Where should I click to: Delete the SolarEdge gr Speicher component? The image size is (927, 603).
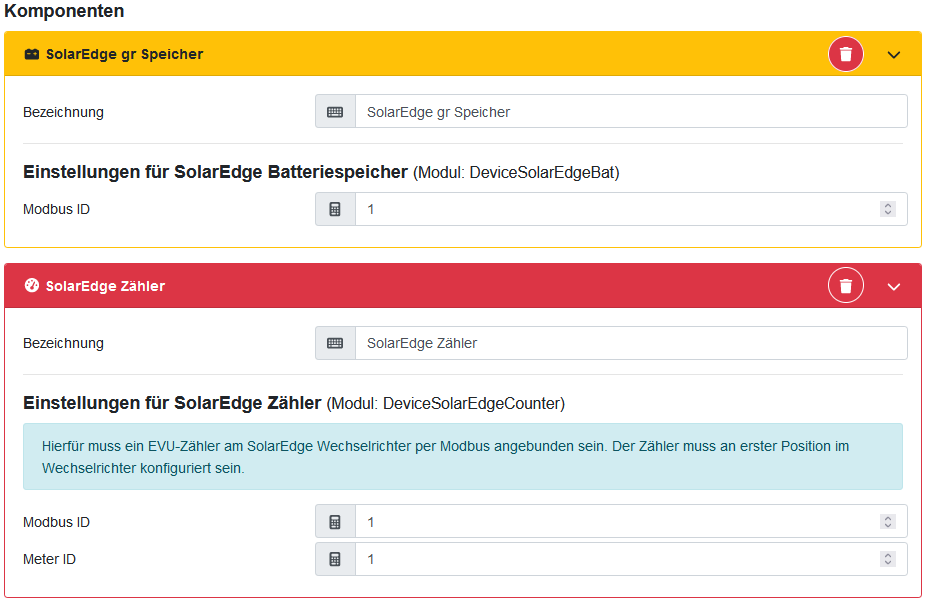point(845,54)
